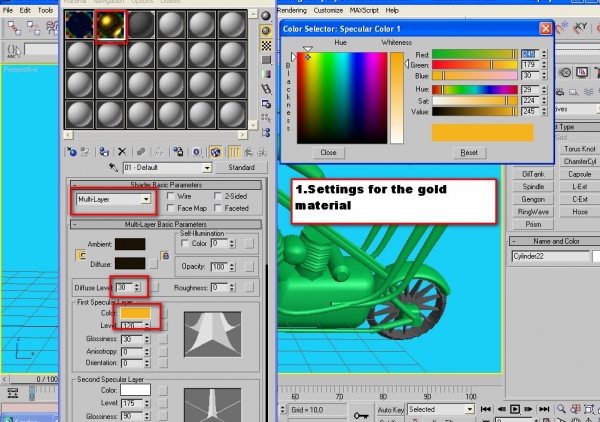Click the Video Color Check icon
Image resolution: width=600 pixels, height=422 pixels.
pos(266,74)
